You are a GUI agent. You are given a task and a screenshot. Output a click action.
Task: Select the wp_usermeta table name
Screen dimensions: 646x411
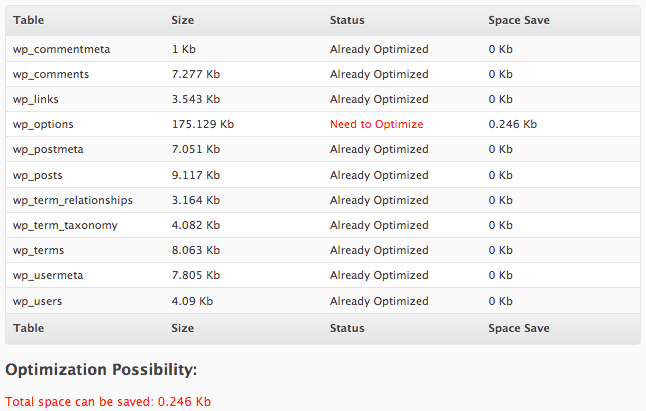(x=48, y=276)
